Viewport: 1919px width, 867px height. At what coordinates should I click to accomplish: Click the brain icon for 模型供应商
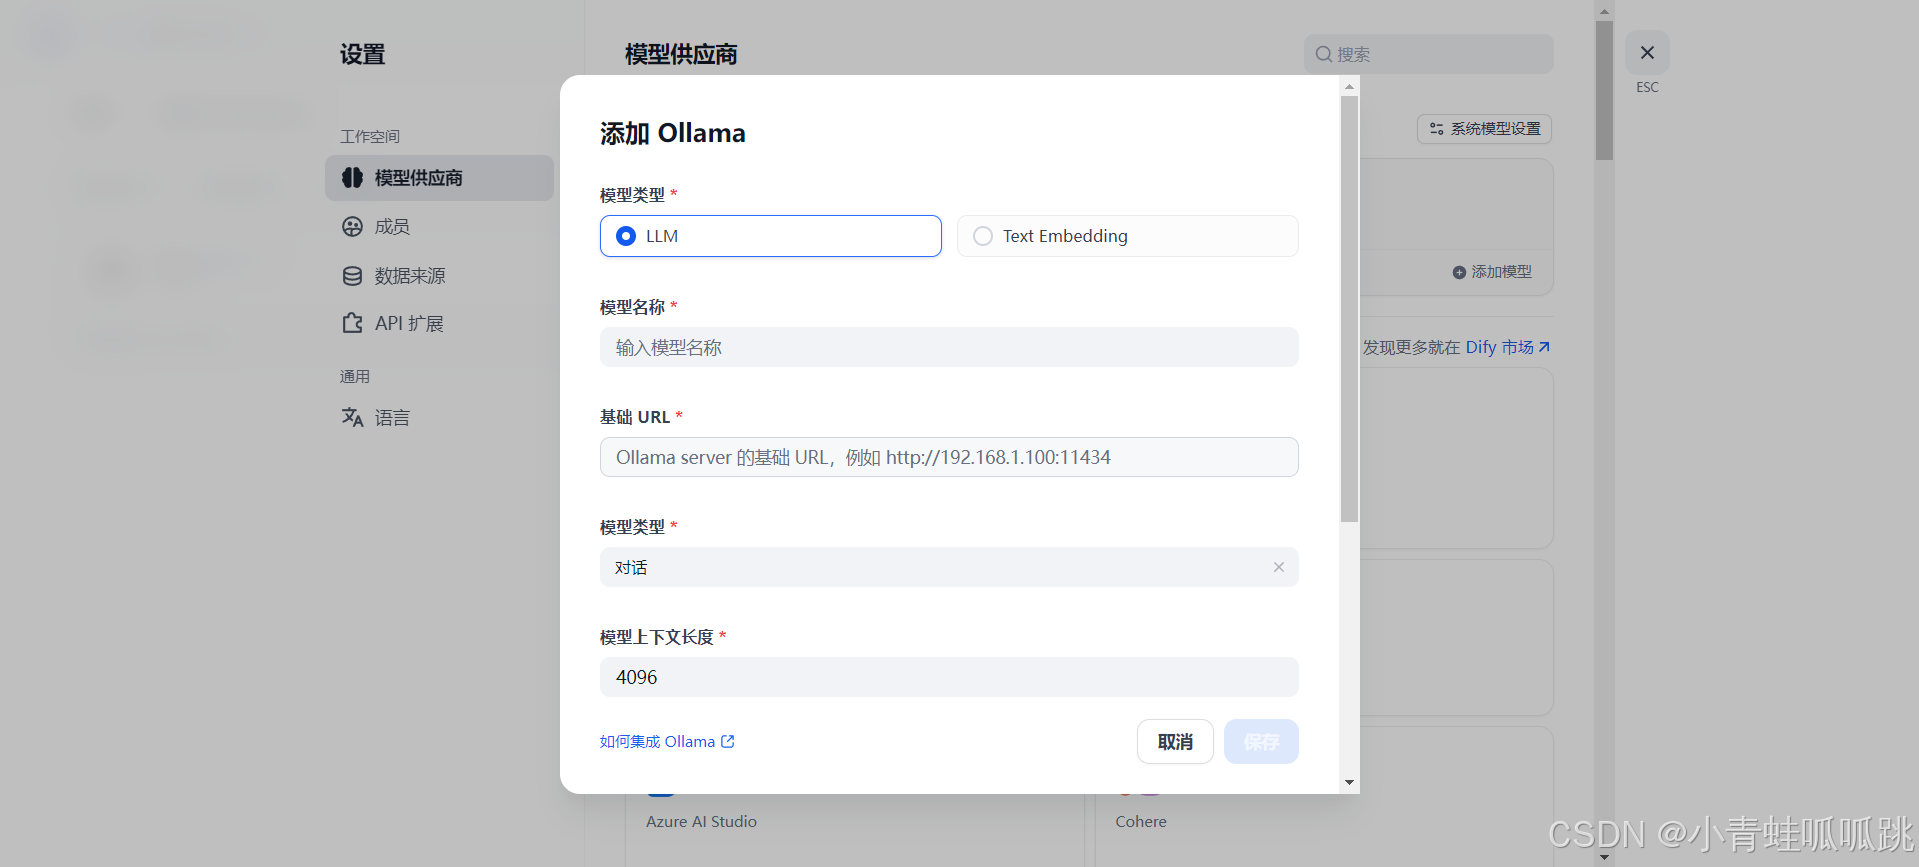coord(352,178)
